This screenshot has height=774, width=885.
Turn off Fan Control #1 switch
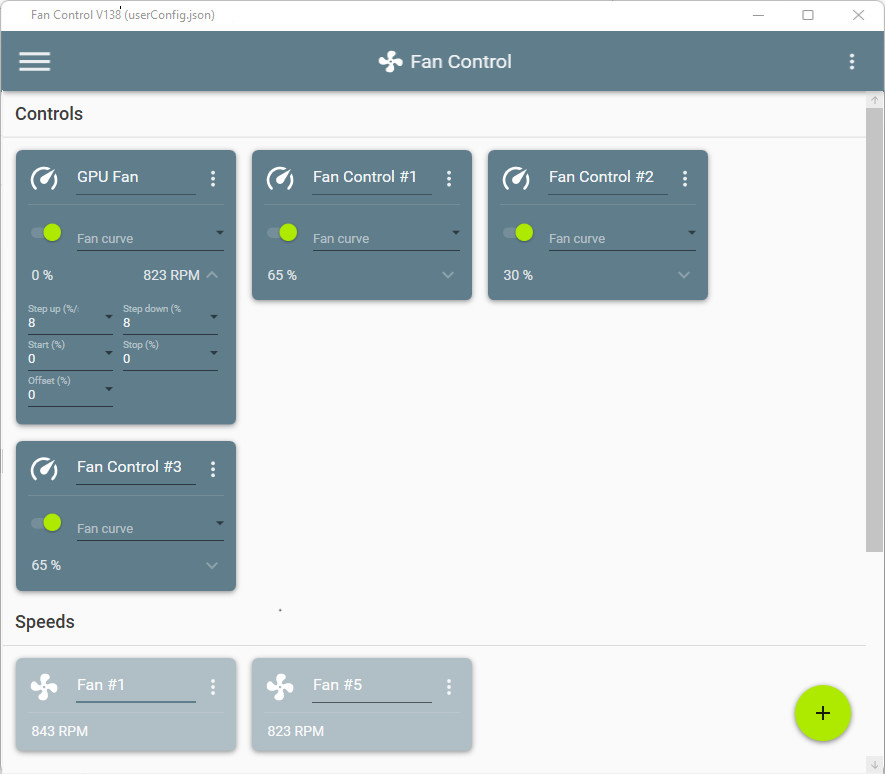282,233
